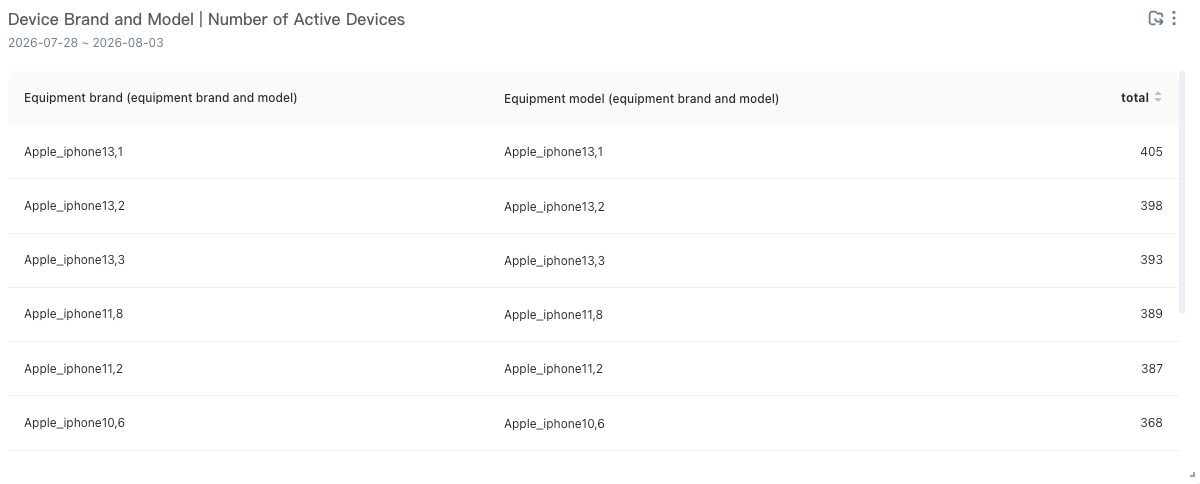Click the chart title Device Brand and Model

206,19
